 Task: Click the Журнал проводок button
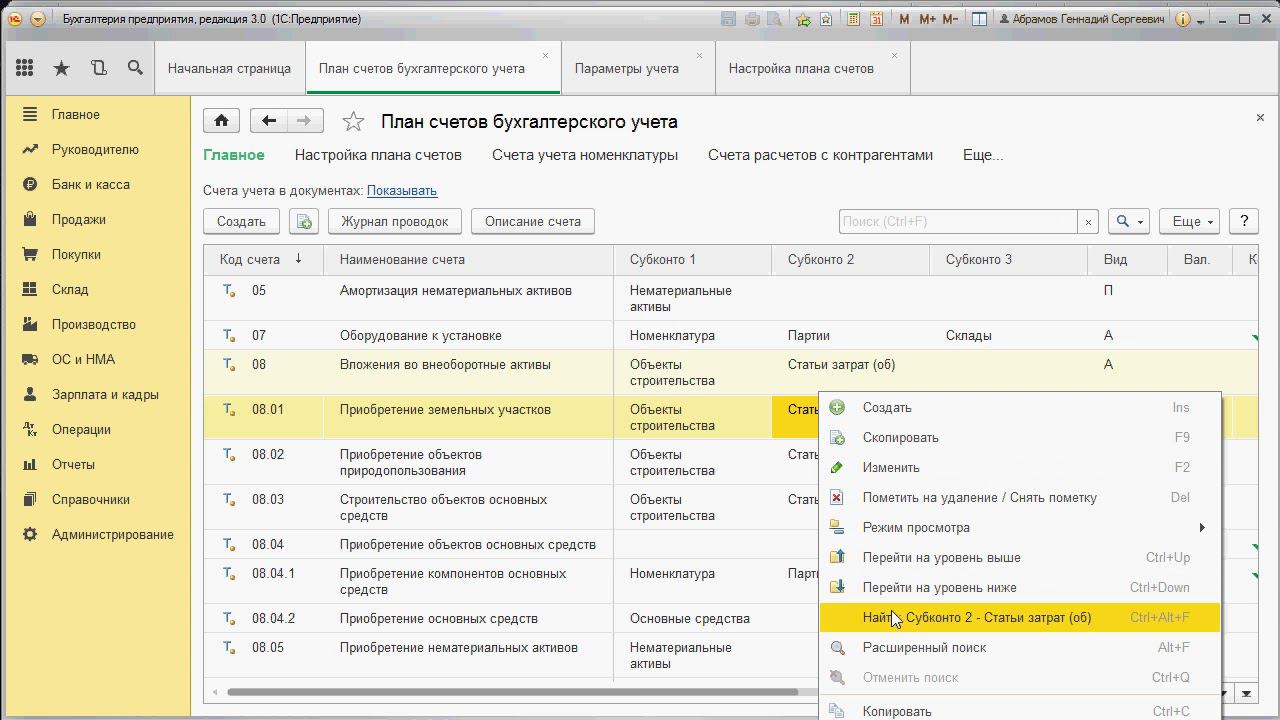[x=394, y=222]
